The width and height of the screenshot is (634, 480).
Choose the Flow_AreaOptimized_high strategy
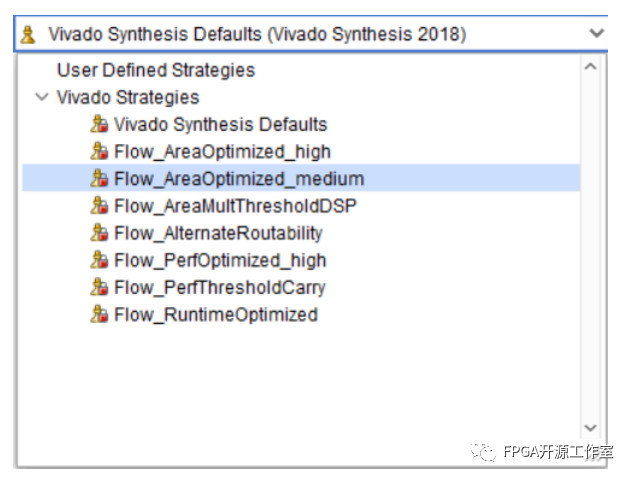click(x=222, y=152)
